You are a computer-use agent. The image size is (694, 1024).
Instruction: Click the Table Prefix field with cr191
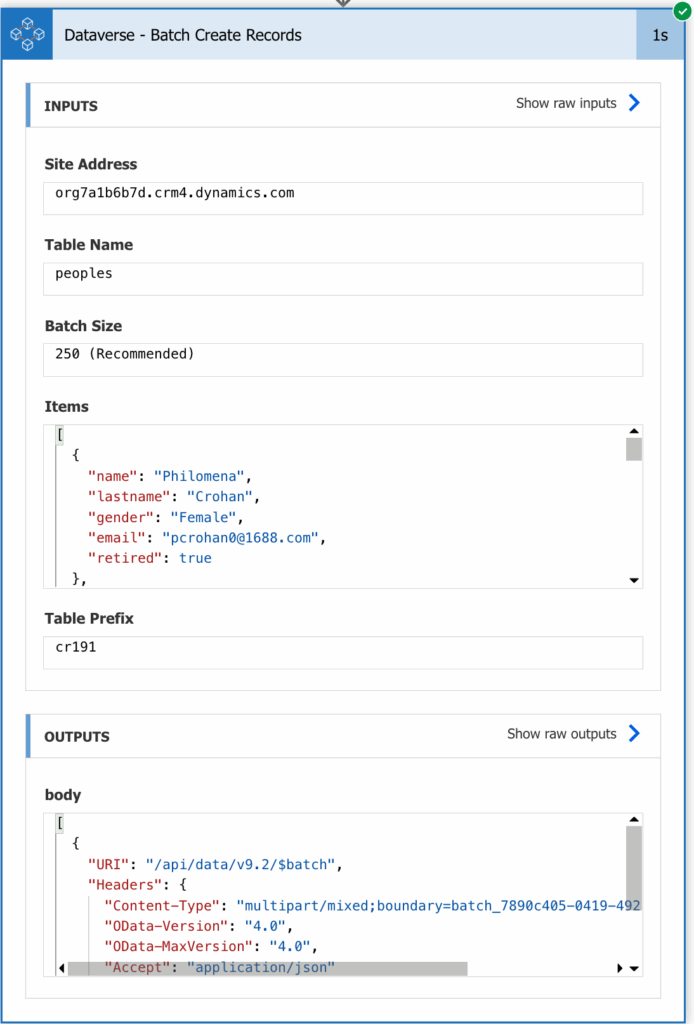pyautogui.click(x=343, y=652)
